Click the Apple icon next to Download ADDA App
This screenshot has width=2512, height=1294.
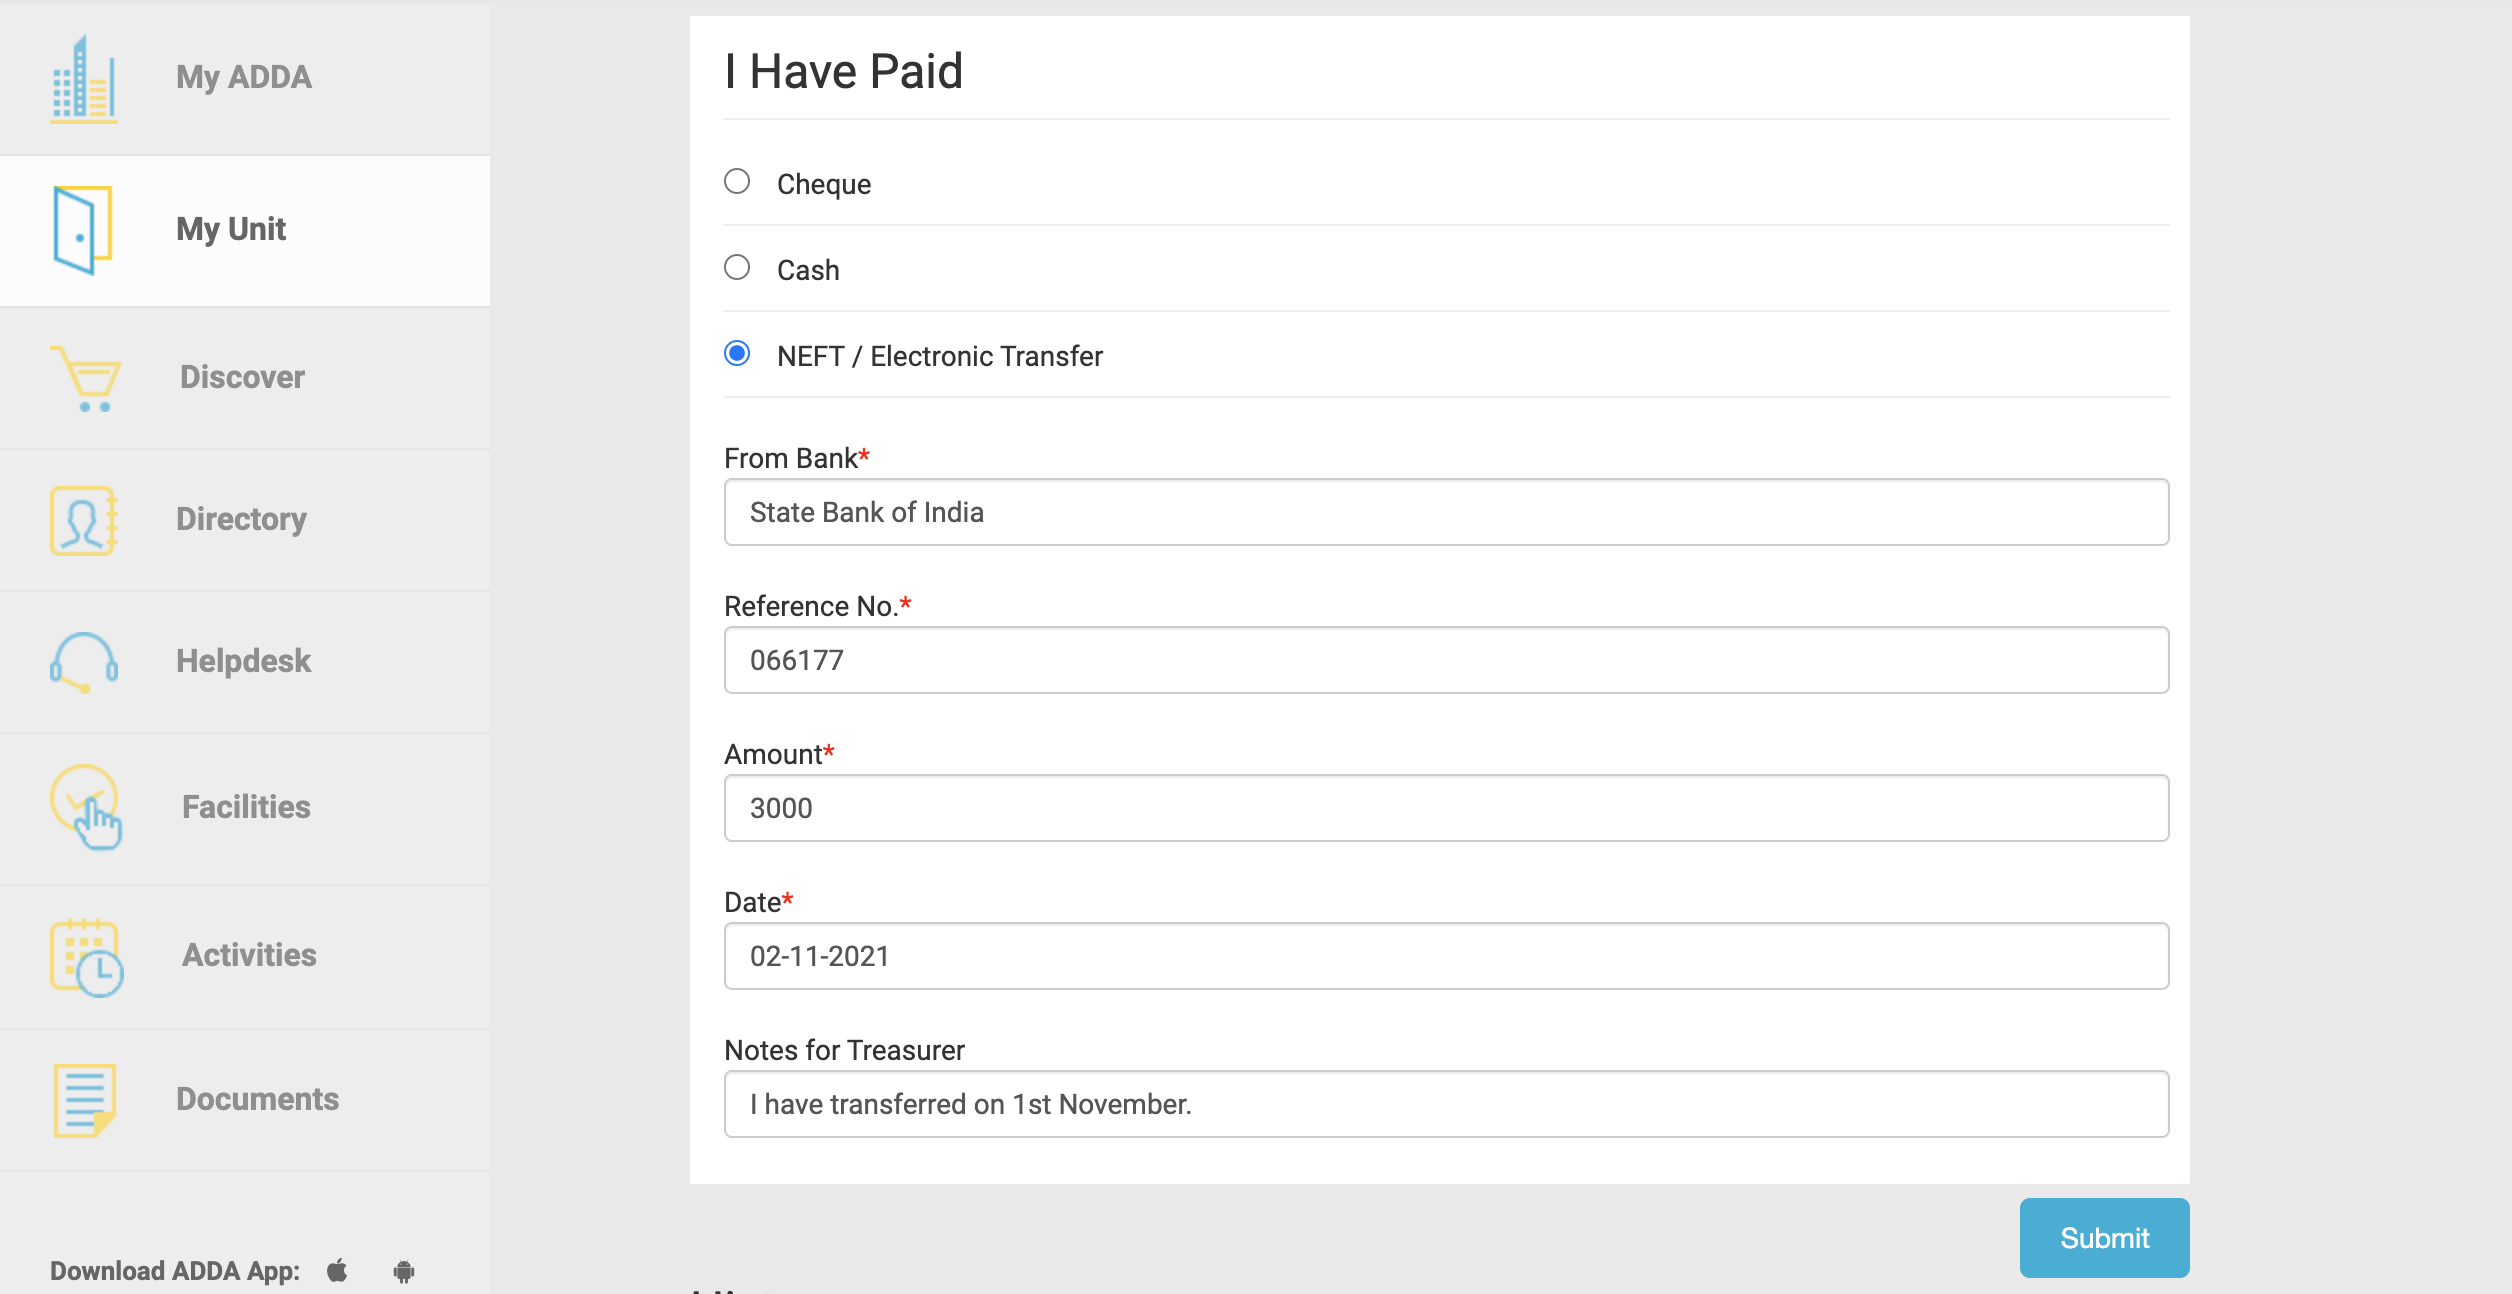(337, 1271)
